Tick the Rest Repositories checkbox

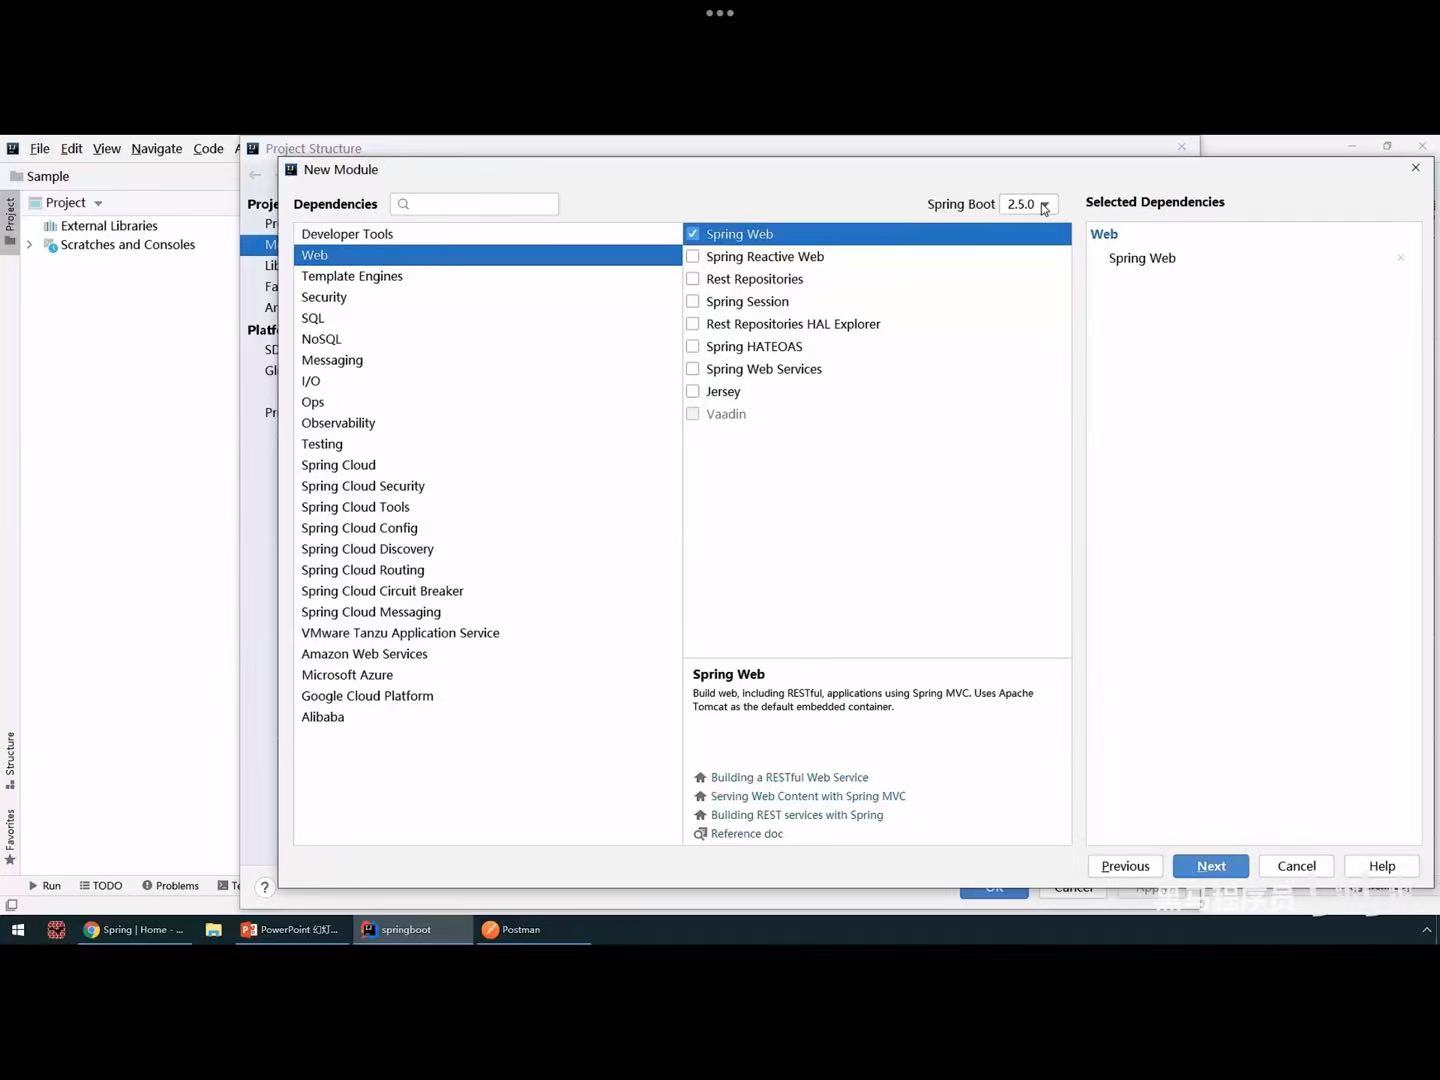[x=692, y=279]
